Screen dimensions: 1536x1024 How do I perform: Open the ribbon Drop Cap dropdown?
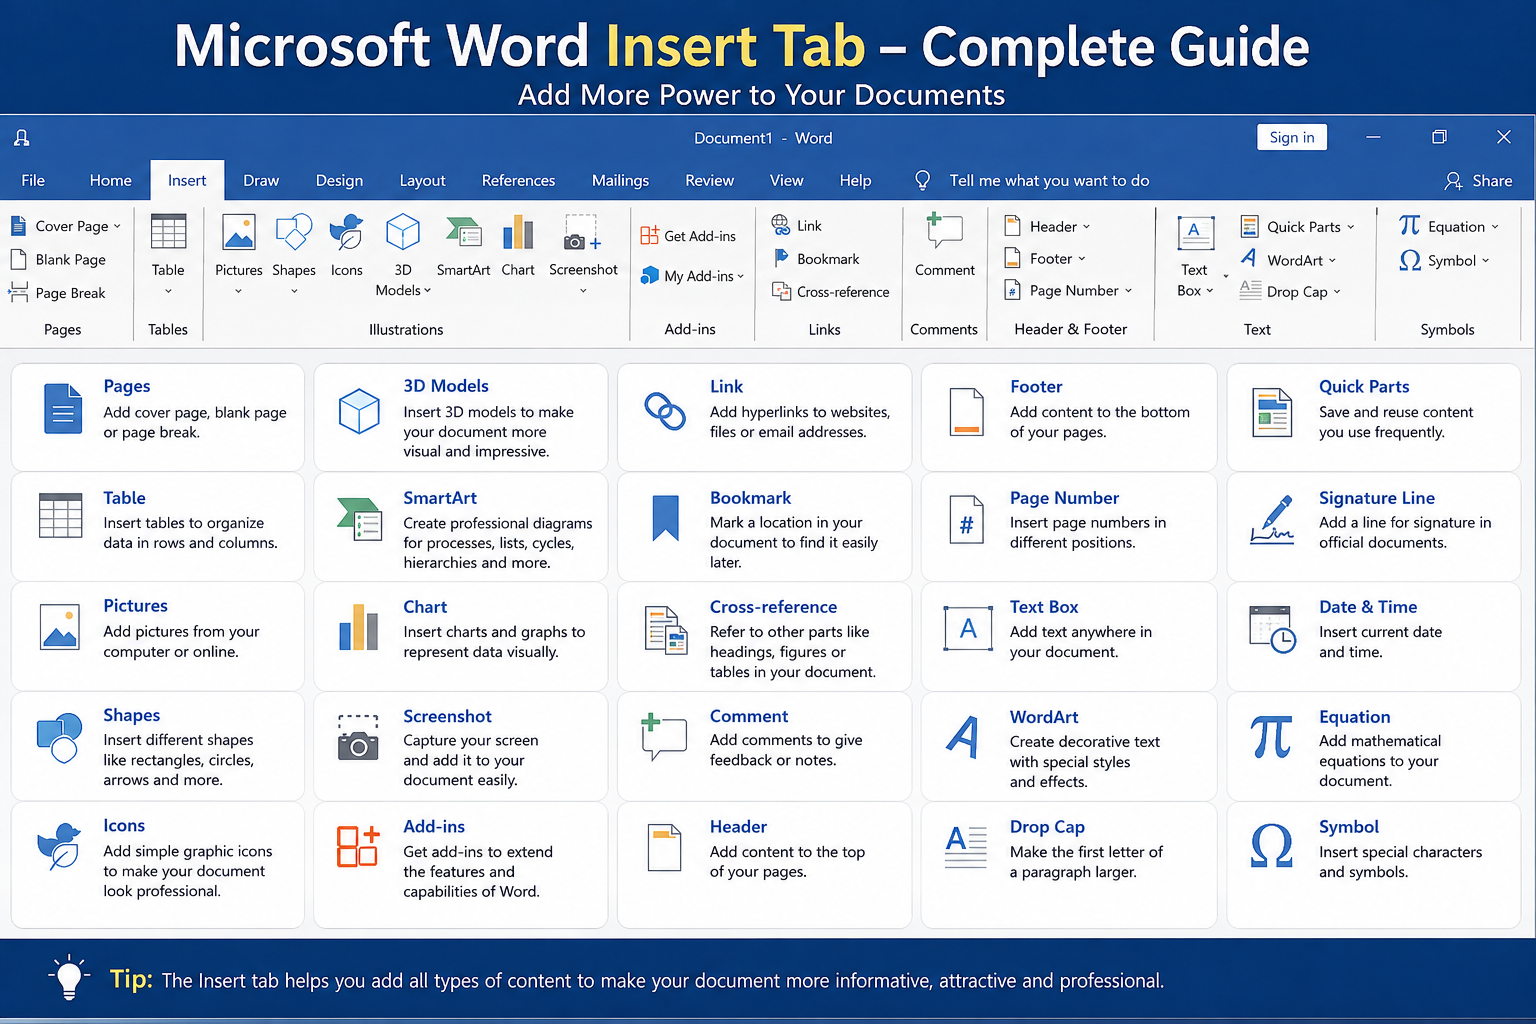tap(1337, 292)
